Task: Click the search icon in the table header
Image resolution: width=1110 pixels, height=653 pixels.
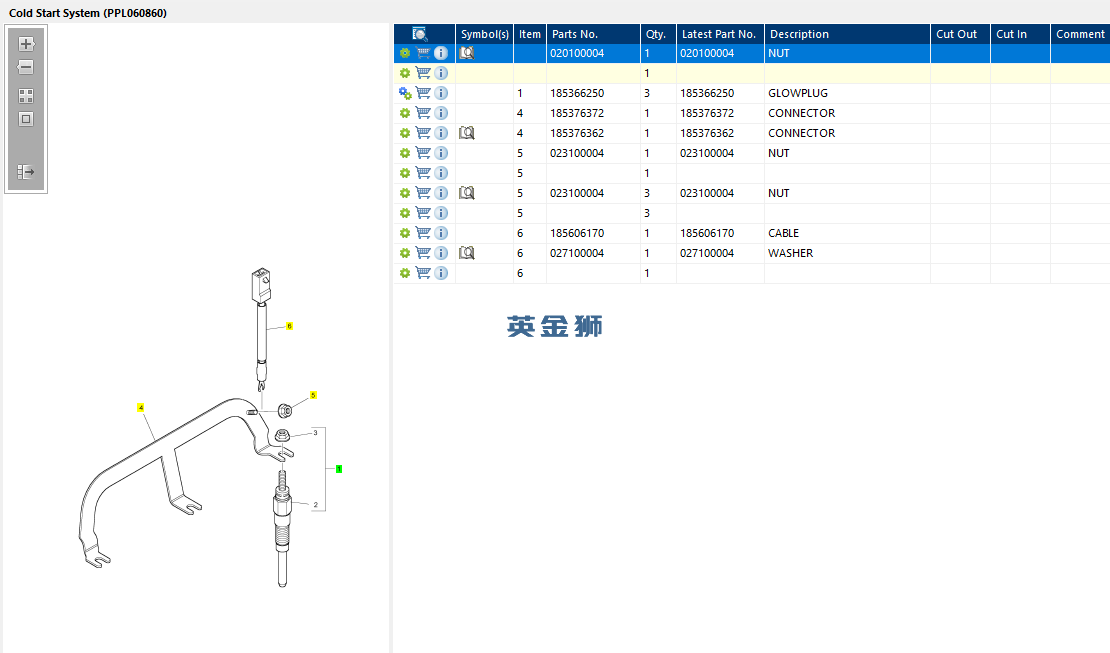Action: click(x=420, y=34)
